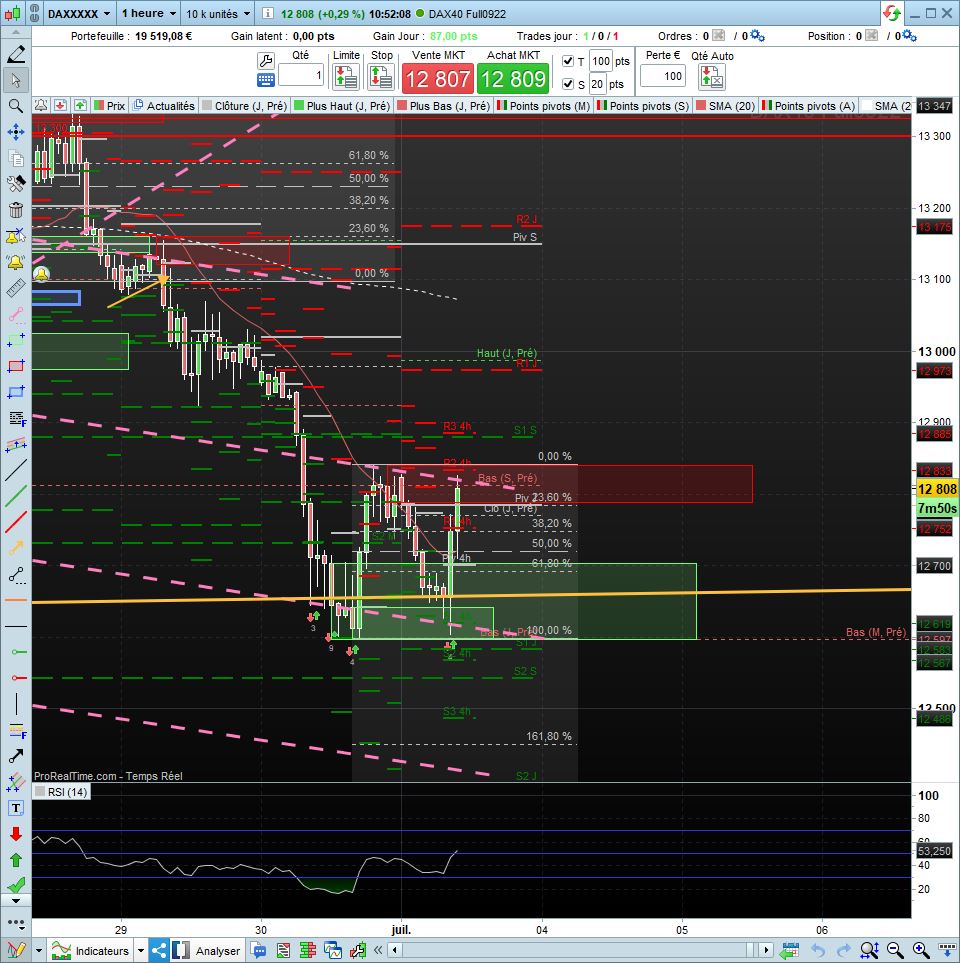Select the orange horizontal line tool
This screenshot has width=960, height=963.
tap(16, 600)
